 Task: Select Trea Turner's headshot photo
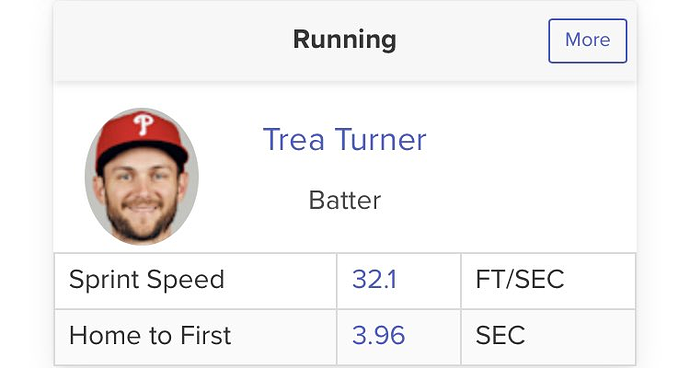(x=142, y=176)
